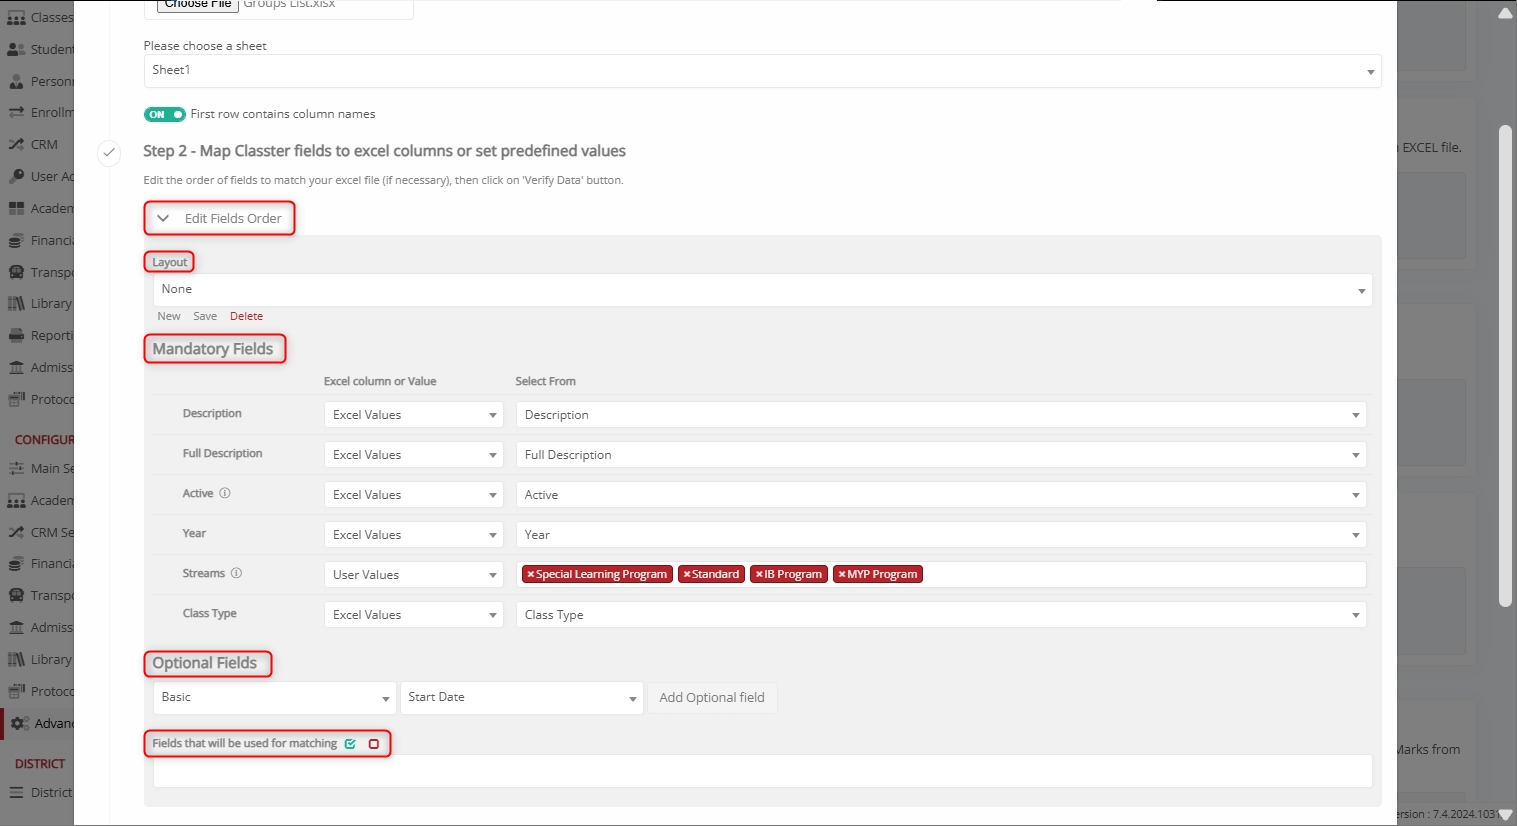Remove the Special Learning Program tag
Screen dimensions: 1517x826
click(x=530, y=575)
